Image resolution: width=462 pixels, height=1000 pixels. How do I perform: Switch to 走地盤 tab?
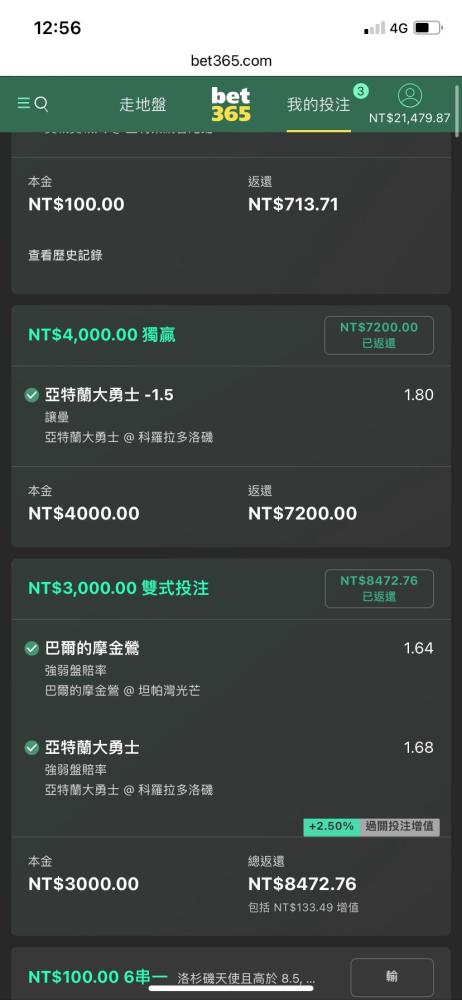pyautogui.click(x=143, y=105)
